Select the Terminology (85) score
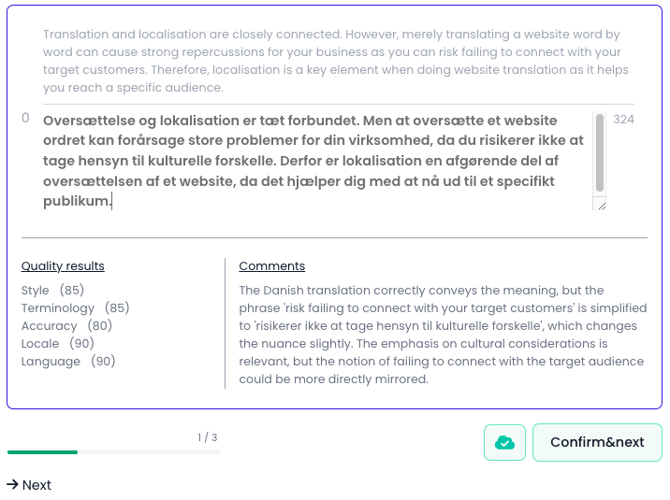670x500 pixels. coord(75,308)
